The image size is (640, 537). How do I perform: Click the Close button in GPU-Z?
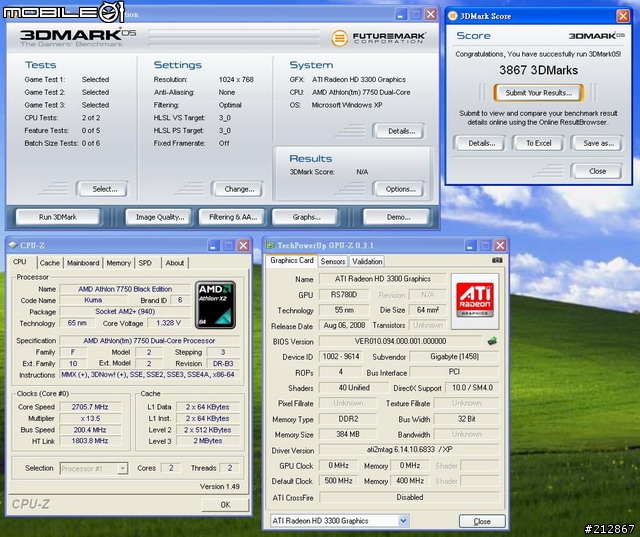pos(482,521)
